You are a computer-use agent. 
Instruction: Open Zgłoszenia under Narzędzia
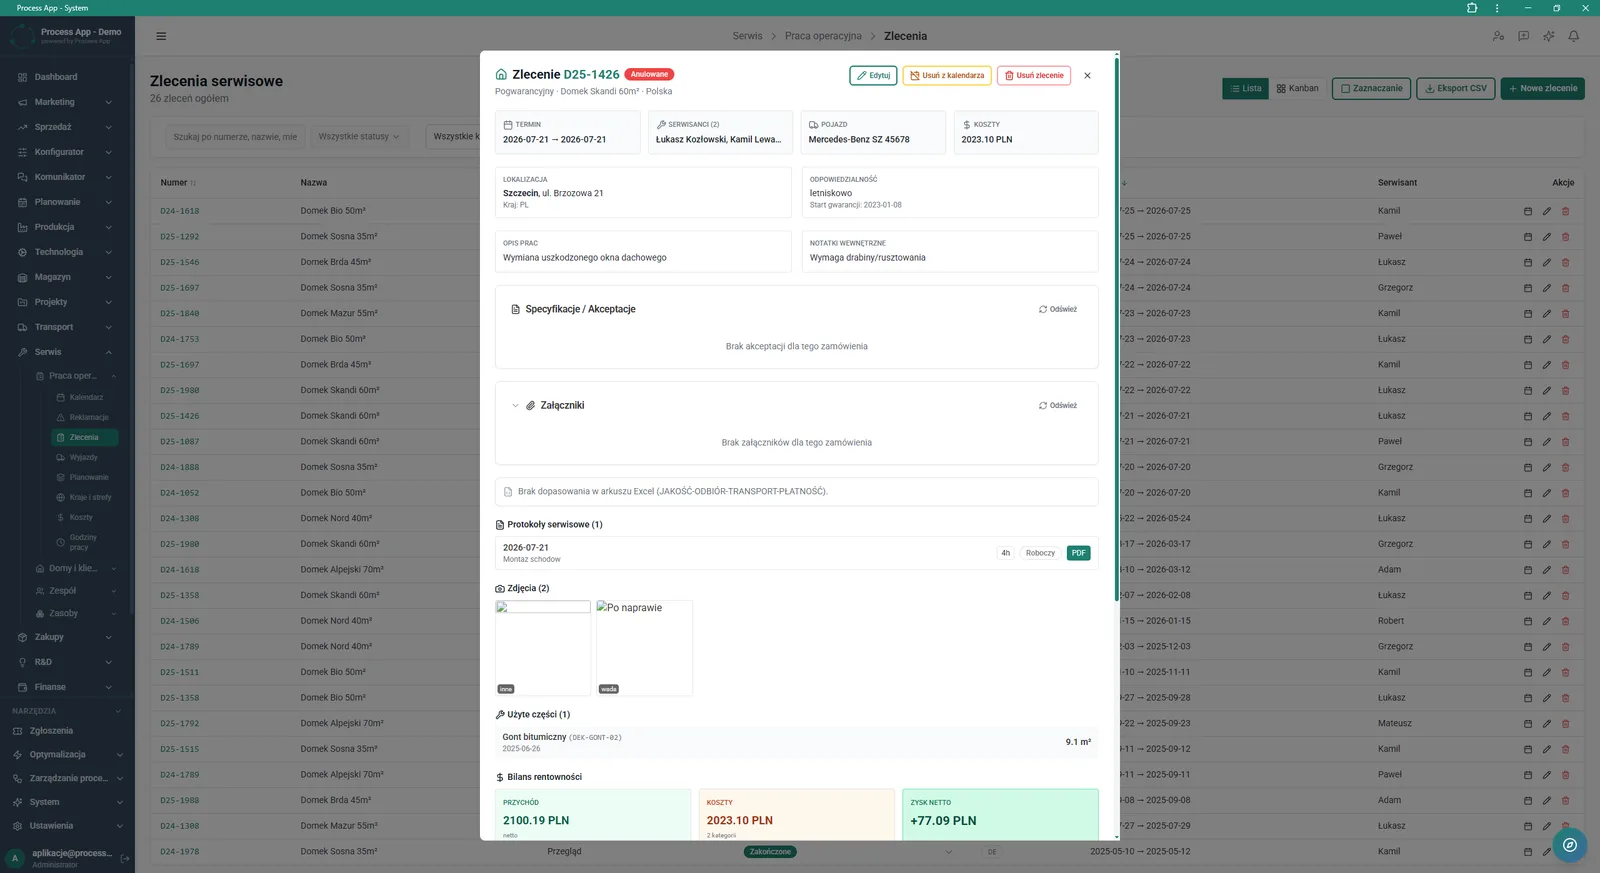pos(66,731)
